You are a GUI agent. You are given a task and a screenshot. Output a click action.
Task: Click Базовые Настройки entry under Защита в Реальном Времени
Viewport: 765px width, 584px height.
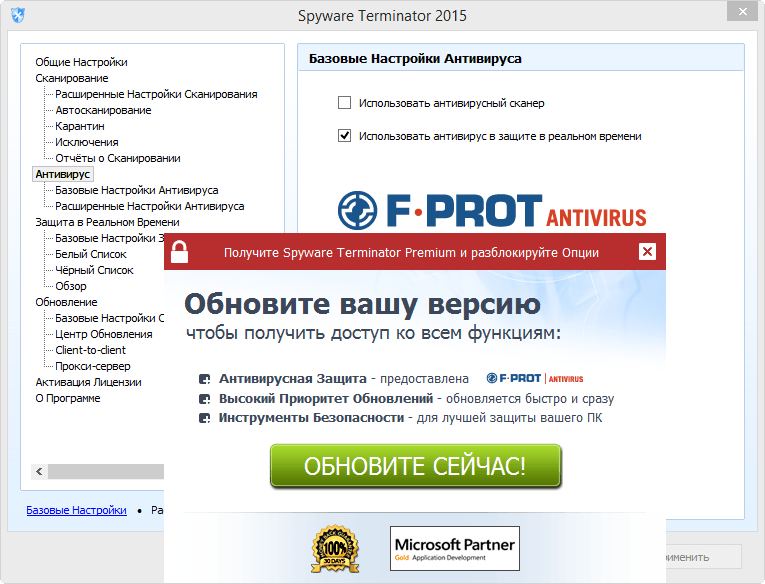coord(109,238)
